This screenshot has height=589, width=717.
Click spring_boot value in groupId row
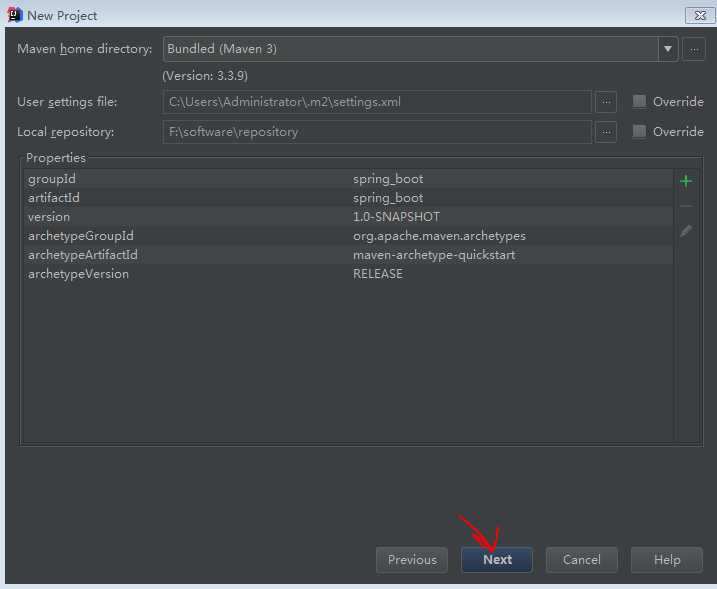pos(388,179)
